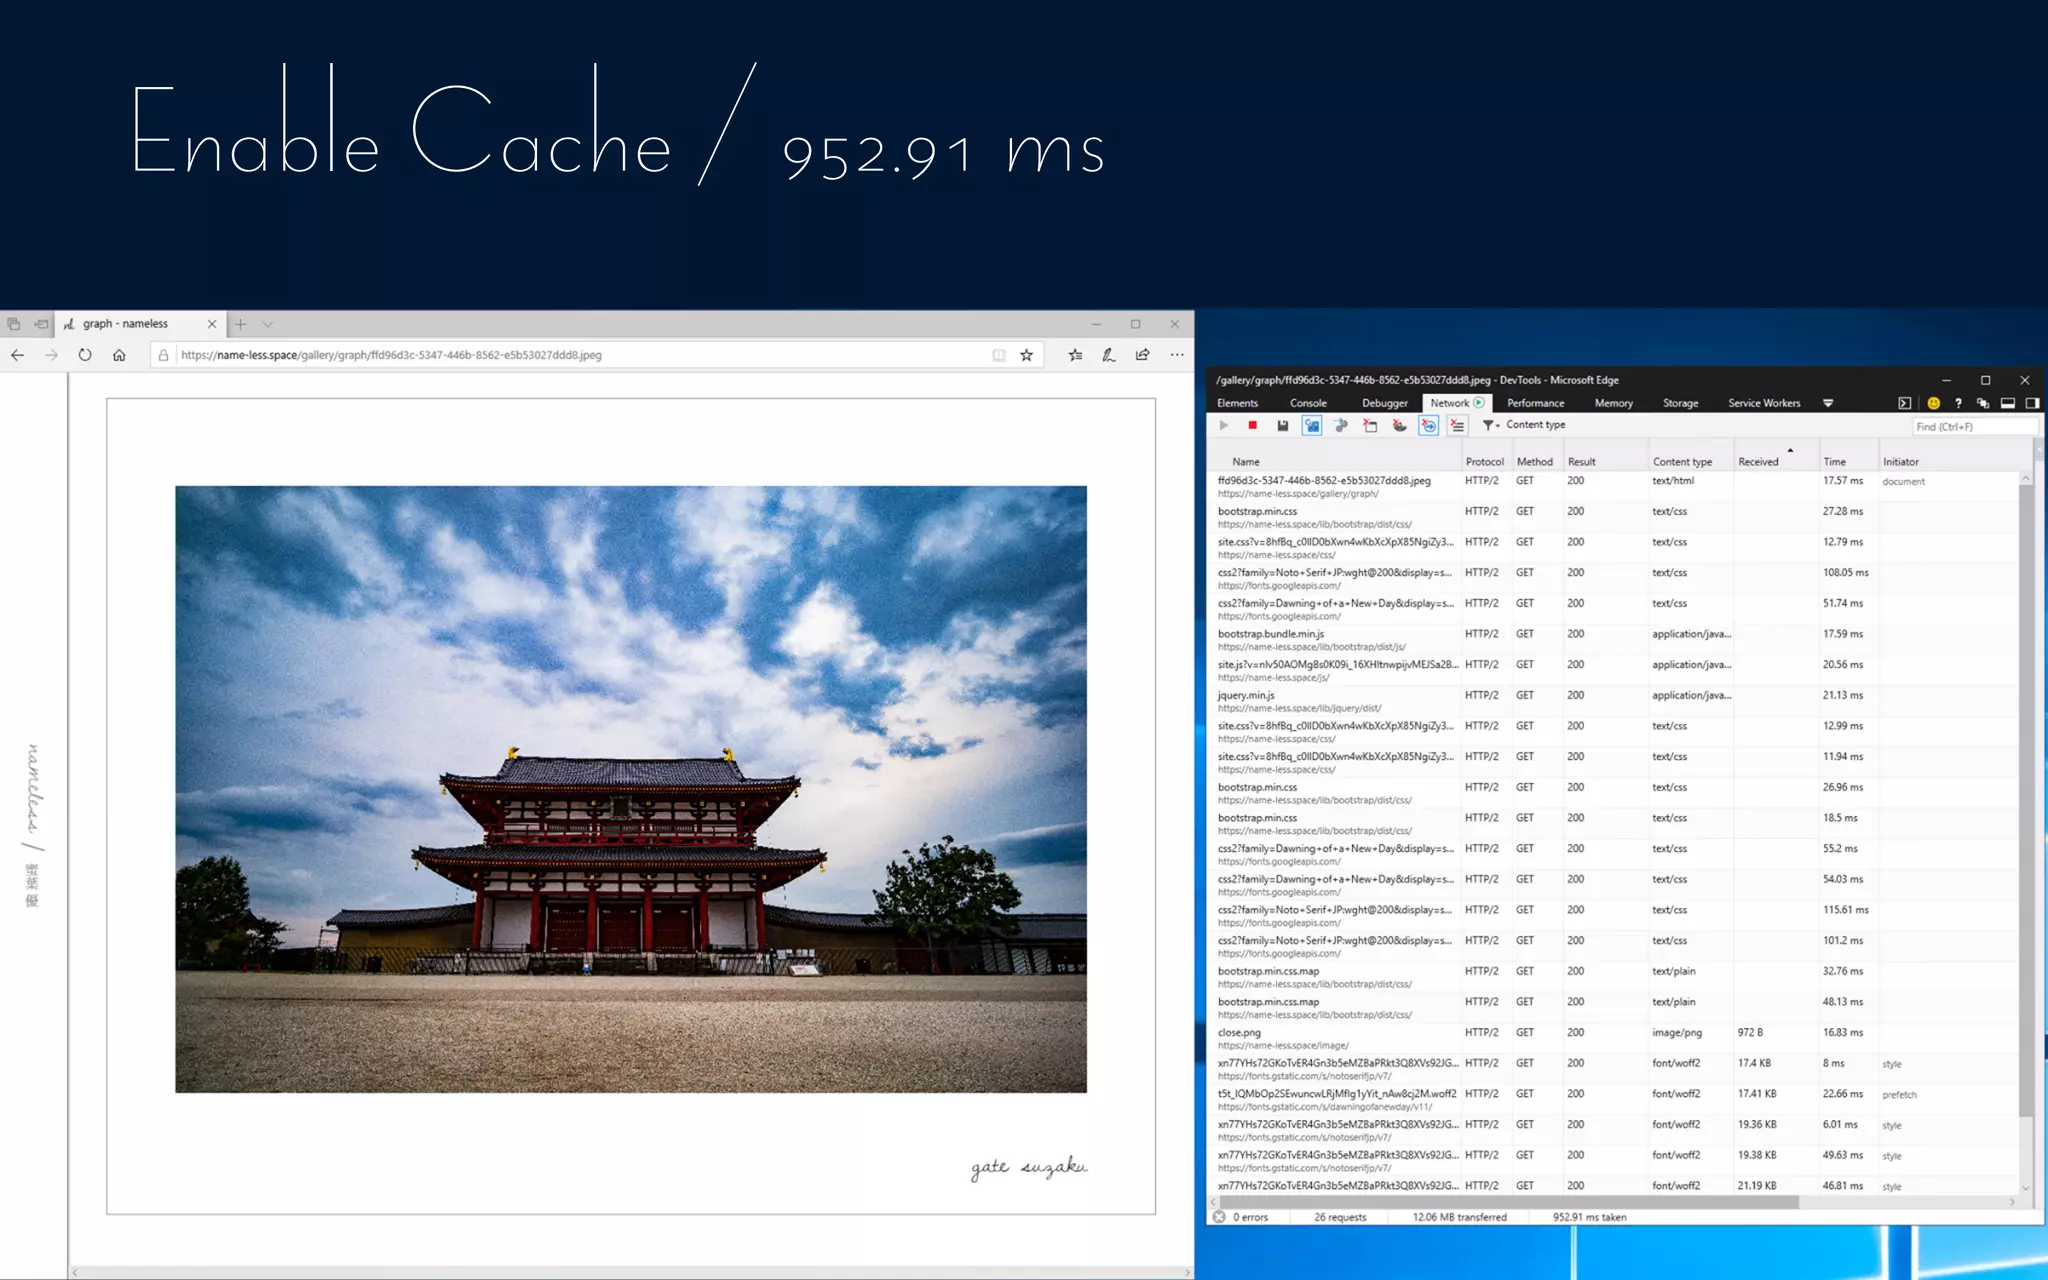Open the Favorites hub icon

(1075, 355)
